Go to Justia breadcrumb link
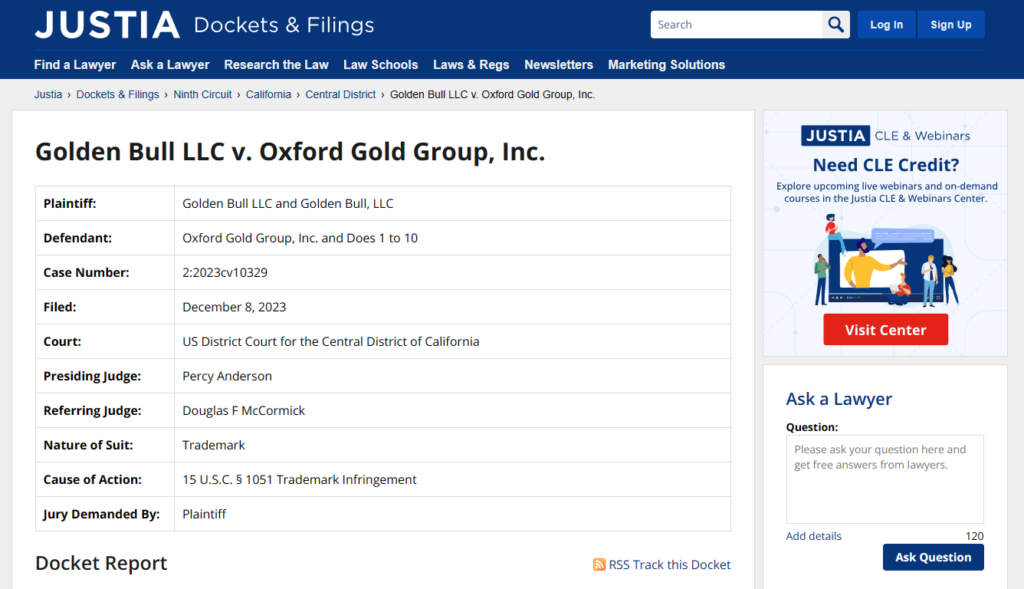The height and width of the screenshot is (589, 1024). (48, 95)
